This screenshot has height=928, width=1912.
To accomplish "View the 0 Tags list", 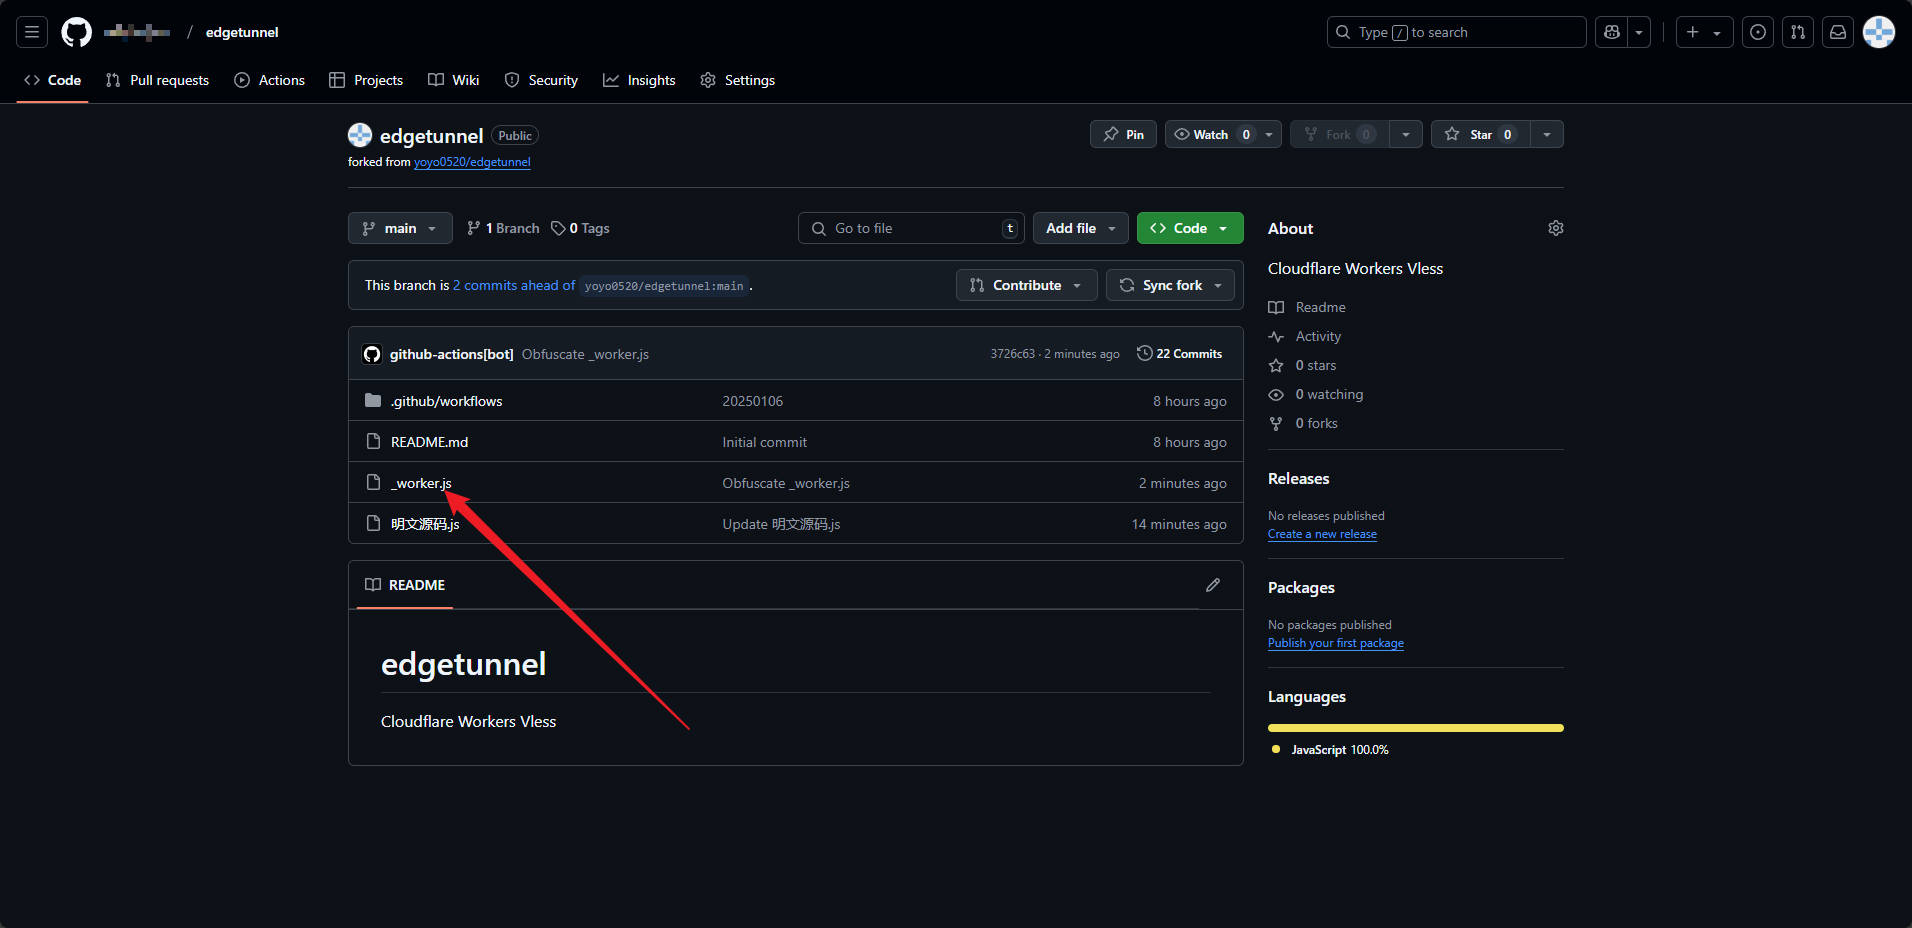I will click(580, 228).
